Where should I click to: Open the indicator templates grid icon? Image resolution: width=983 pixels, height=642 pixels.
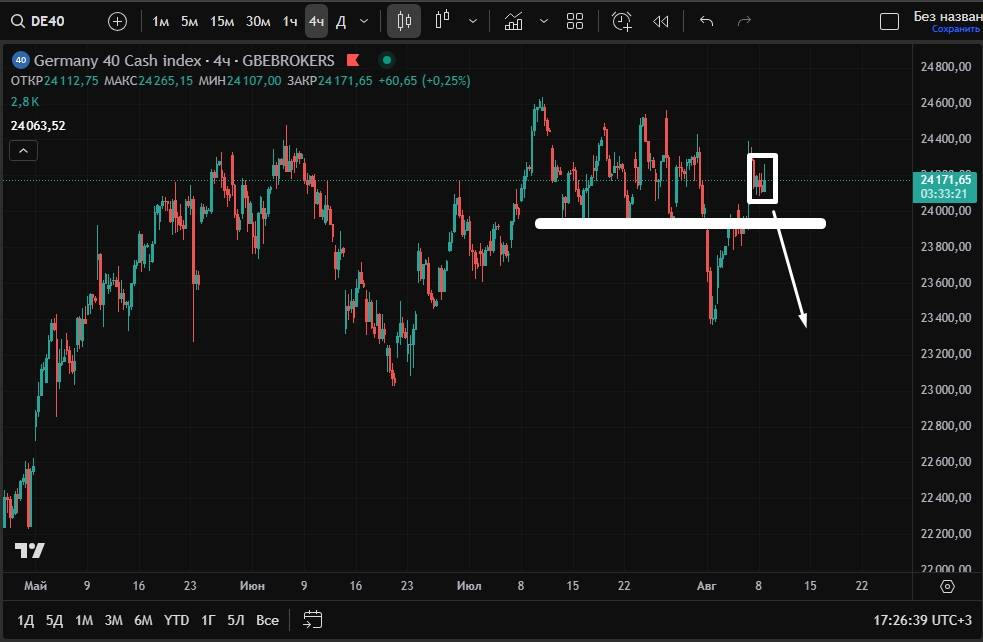tap(575, 21)
